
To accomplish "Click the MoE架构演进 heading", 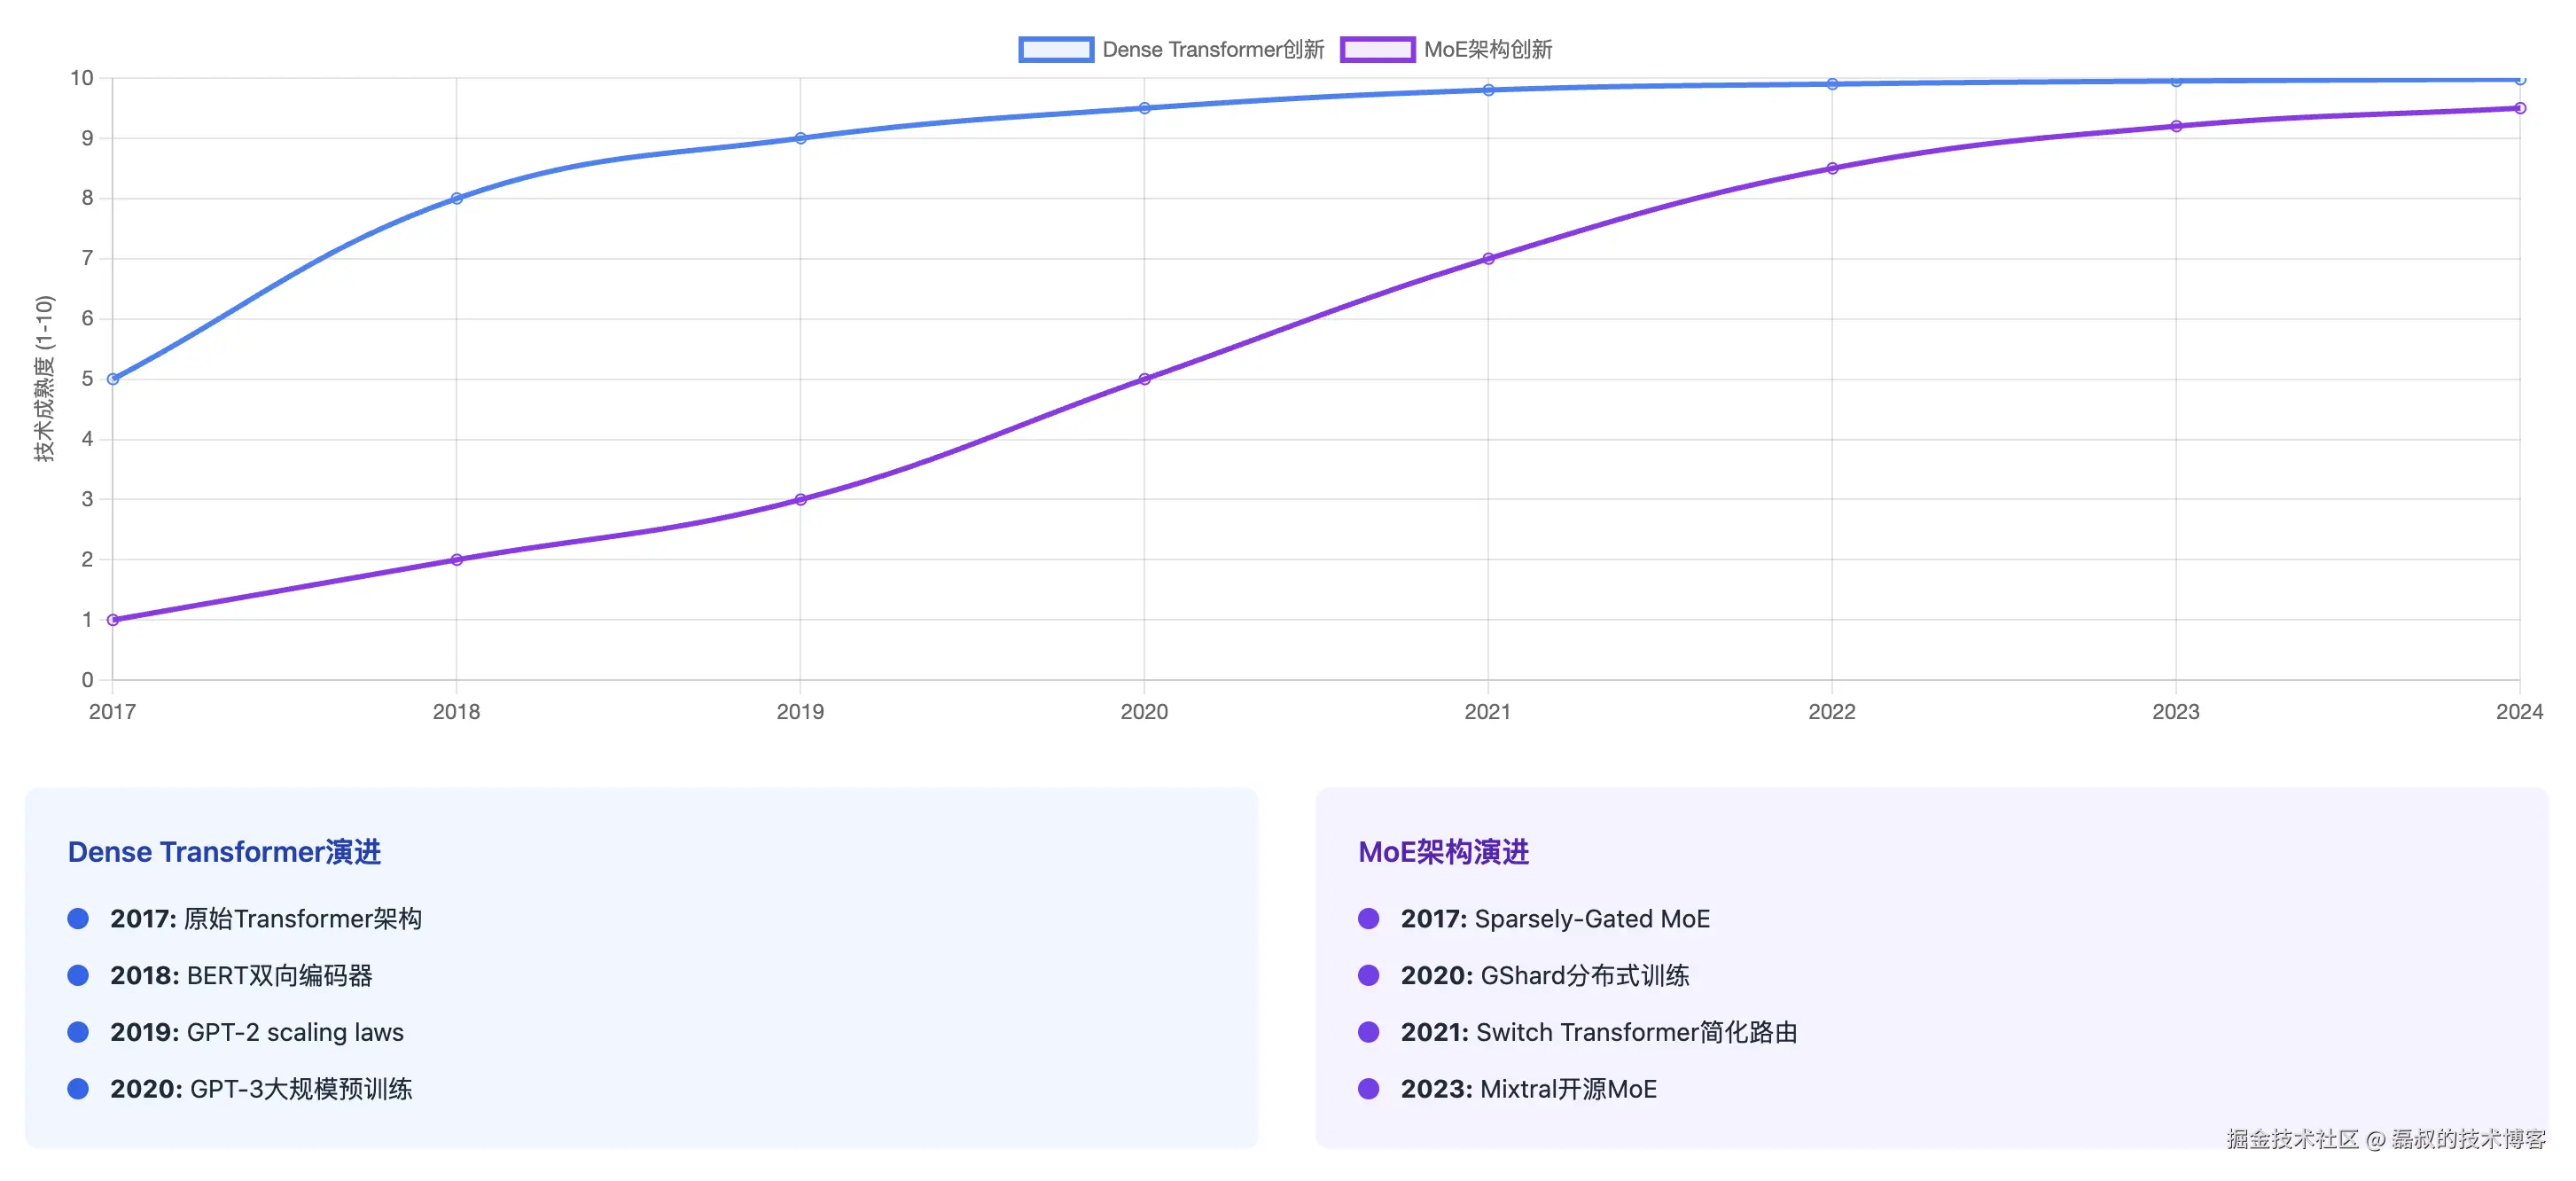I will coord(1442,851).
